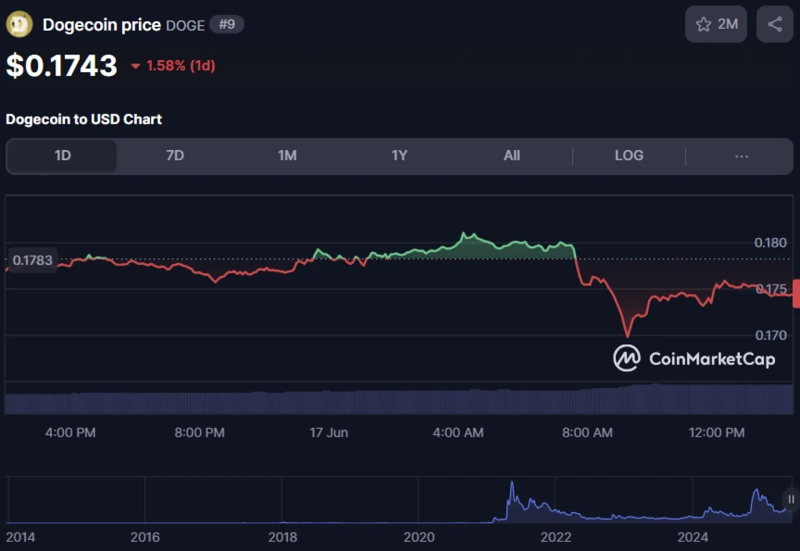Select the 1D chart range
Image resolution: width=800 pixels, height=551 pixels.
tap(62, 156)
